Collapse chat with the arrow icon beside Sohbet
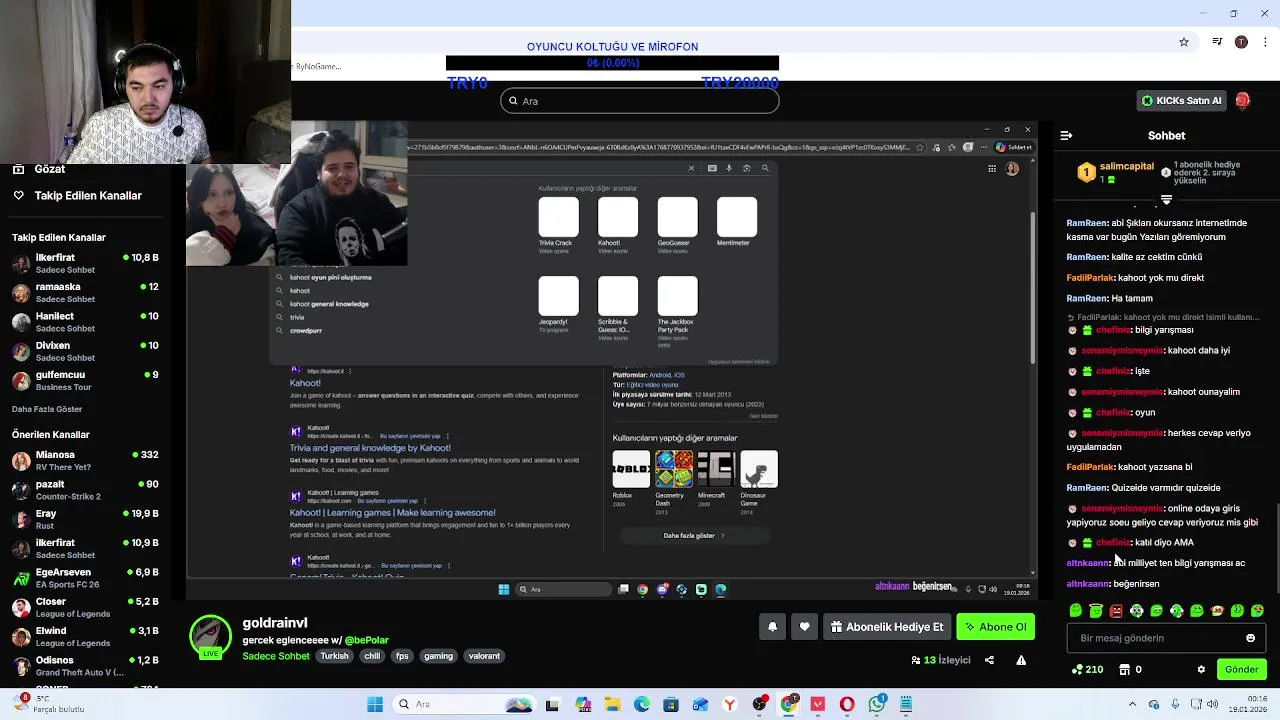This screenshot has height=720, width=1280. pyautogui.click(x=1066, y=135)
